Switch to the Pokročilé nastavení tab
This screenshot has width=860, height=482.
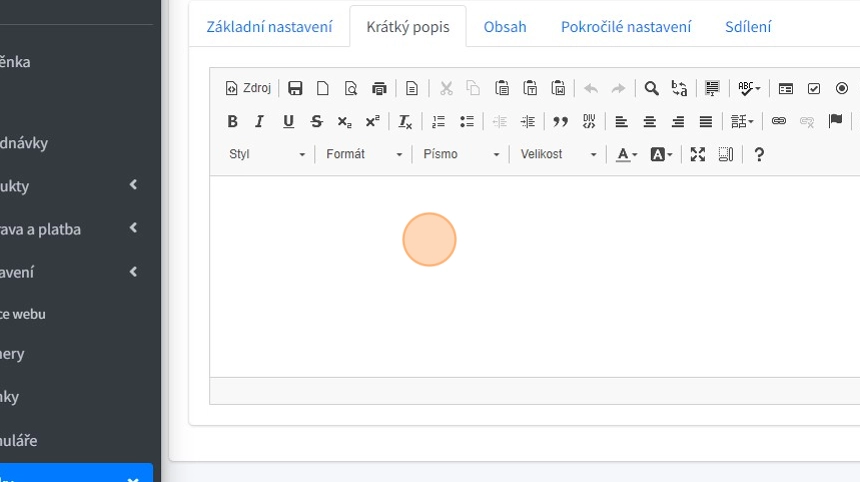point(626,27)
